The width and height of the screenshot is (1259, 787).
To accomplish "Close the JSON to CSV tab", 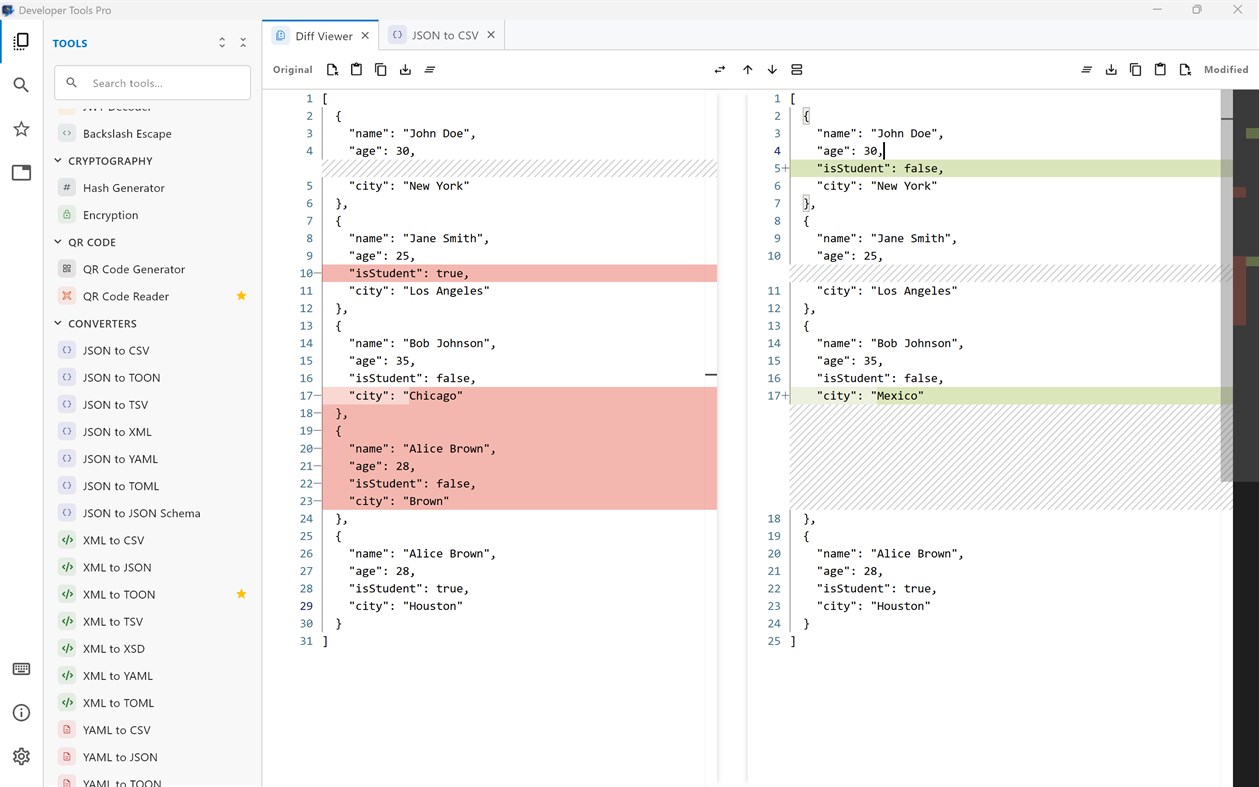I will pos(491,35).
